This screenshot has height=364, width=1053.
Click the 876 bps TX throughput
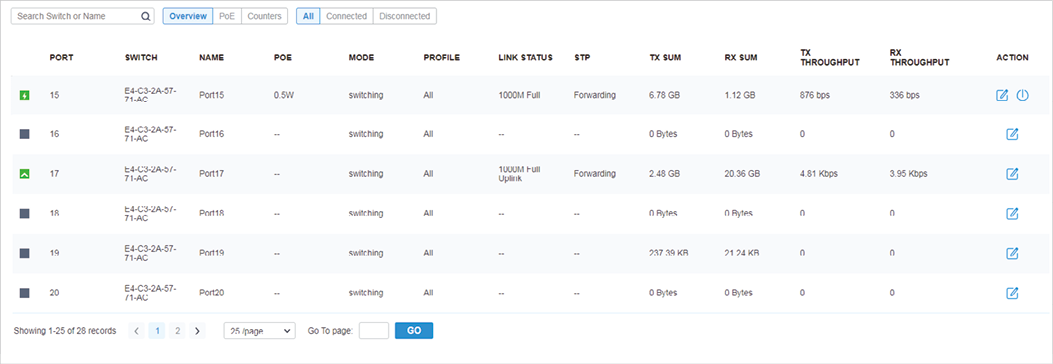pyautogui.click(x=815, y=95)
